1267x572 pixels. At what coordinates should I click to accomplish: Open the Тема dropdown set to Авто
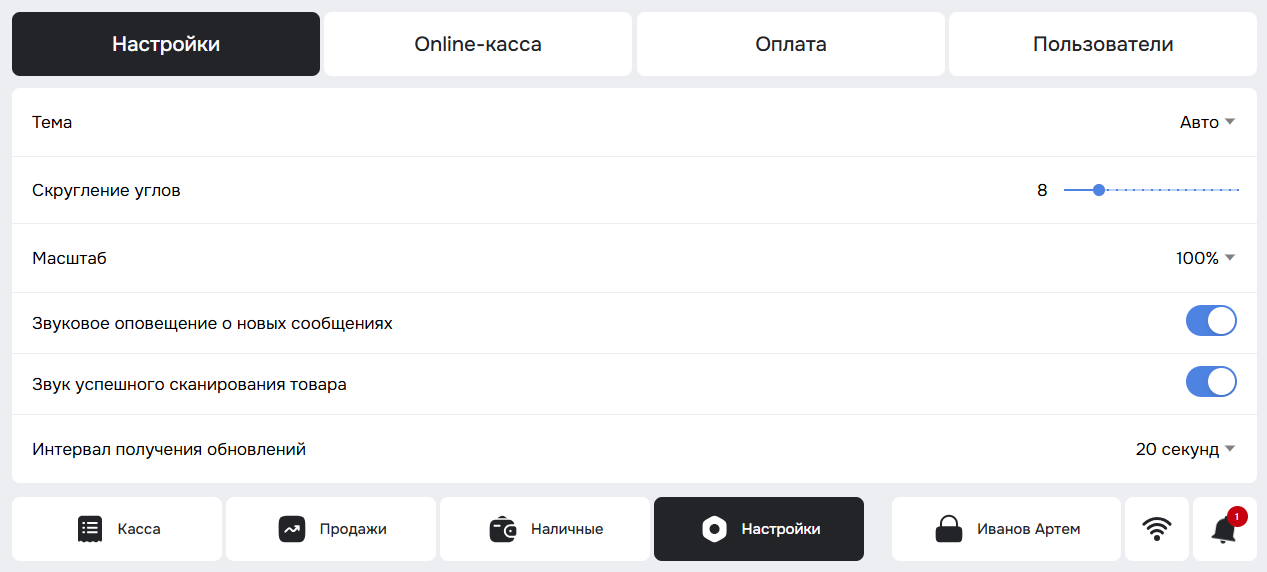(1208, 122)
